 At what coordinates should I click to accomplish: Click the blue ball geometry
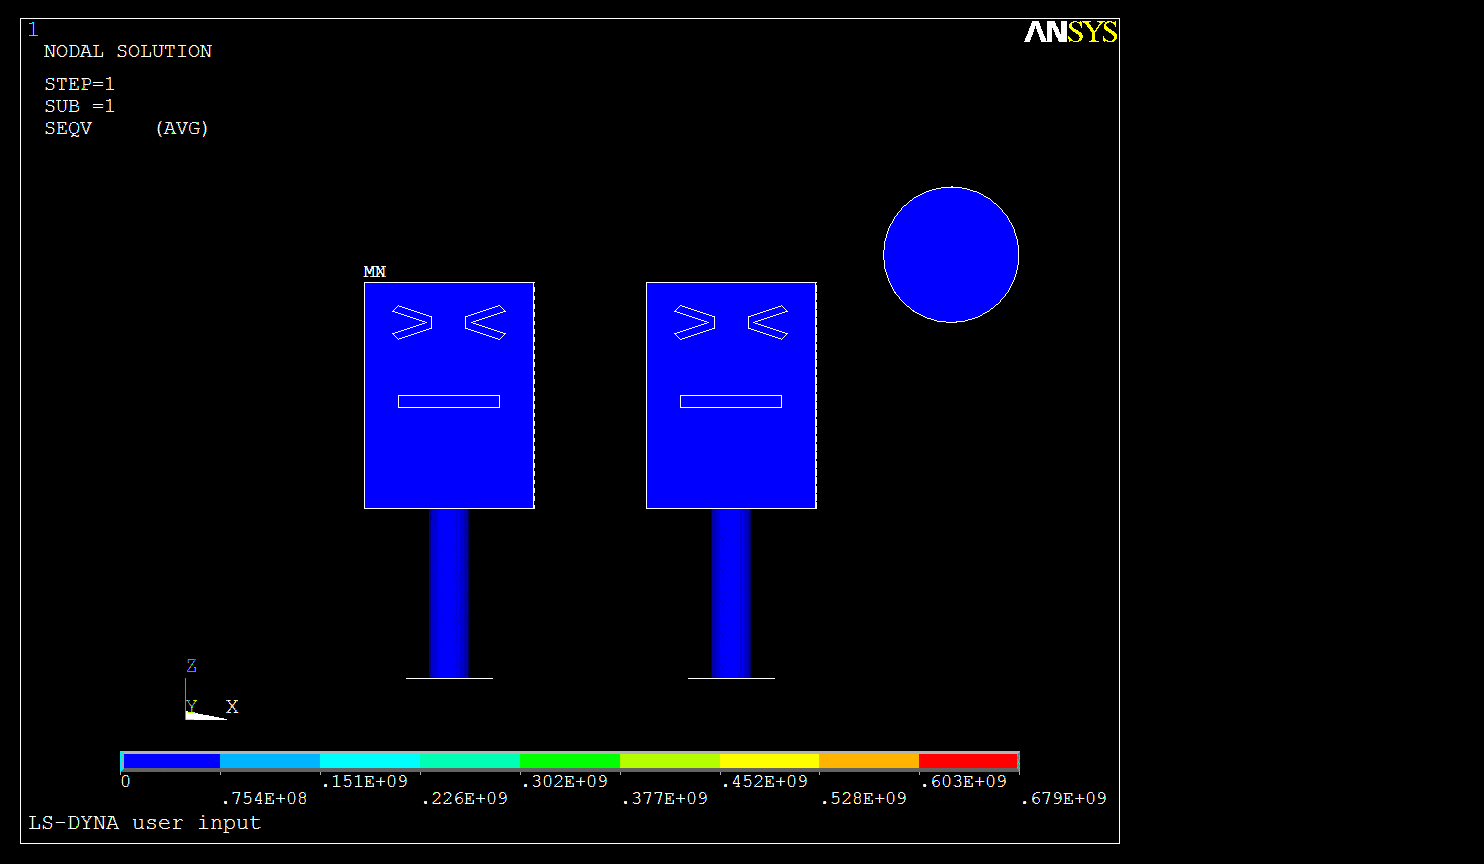(x=950, y=254)
